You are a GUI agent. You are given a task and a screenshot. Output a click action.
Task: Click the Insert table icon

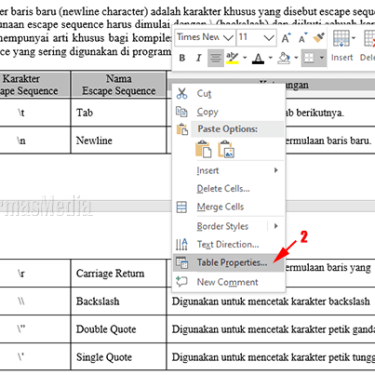coord(341,39)
